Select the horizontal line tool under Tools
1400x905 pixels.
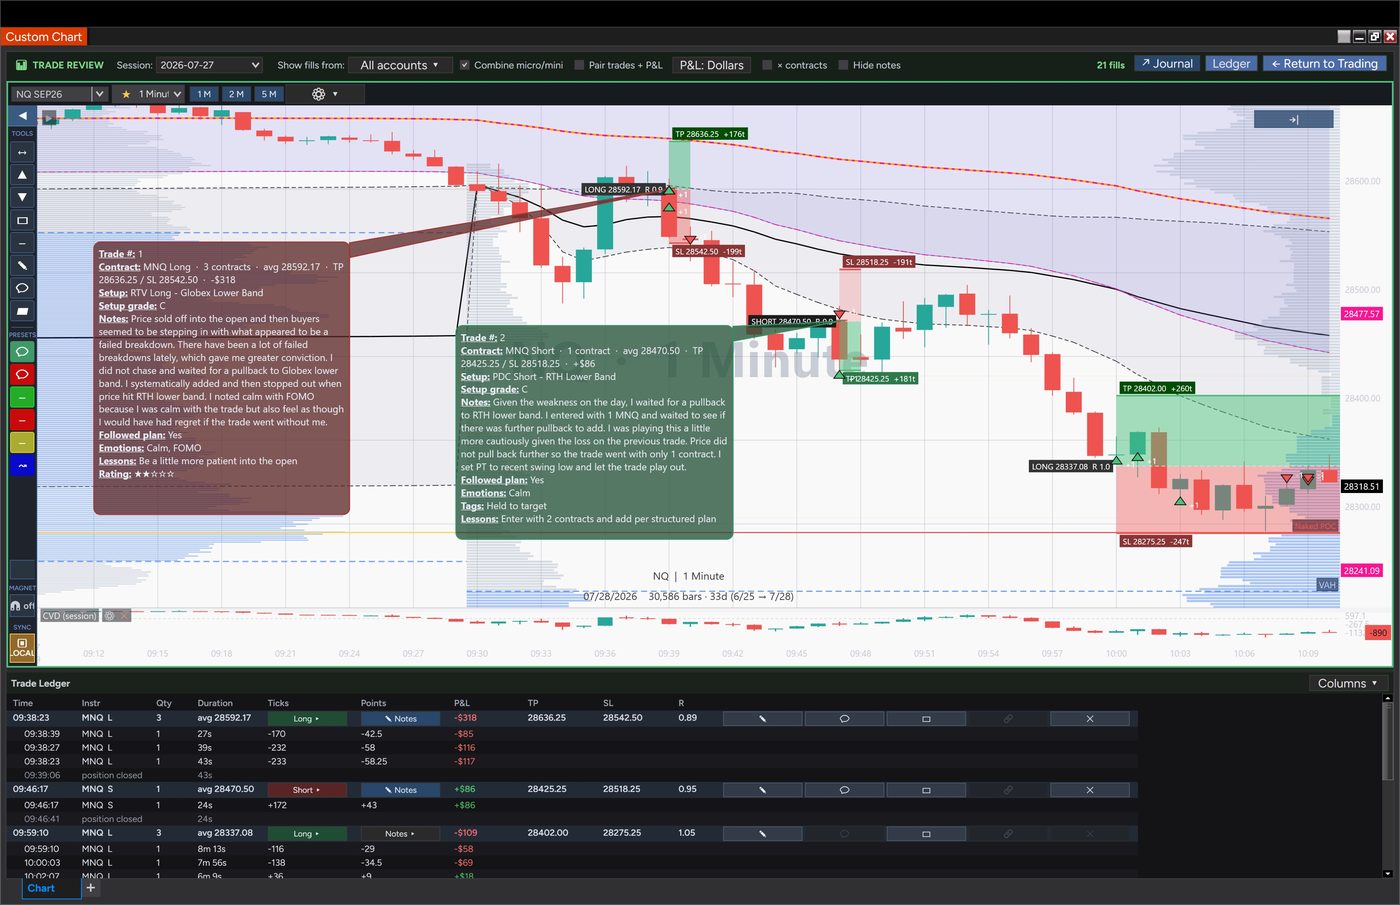point(22,243)
